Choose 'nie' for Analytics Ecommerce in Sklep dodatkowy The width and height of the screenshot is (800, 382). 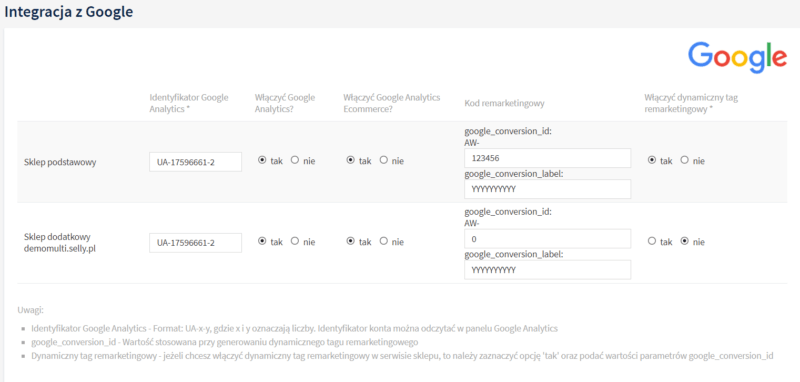click(x=384, y=241)
